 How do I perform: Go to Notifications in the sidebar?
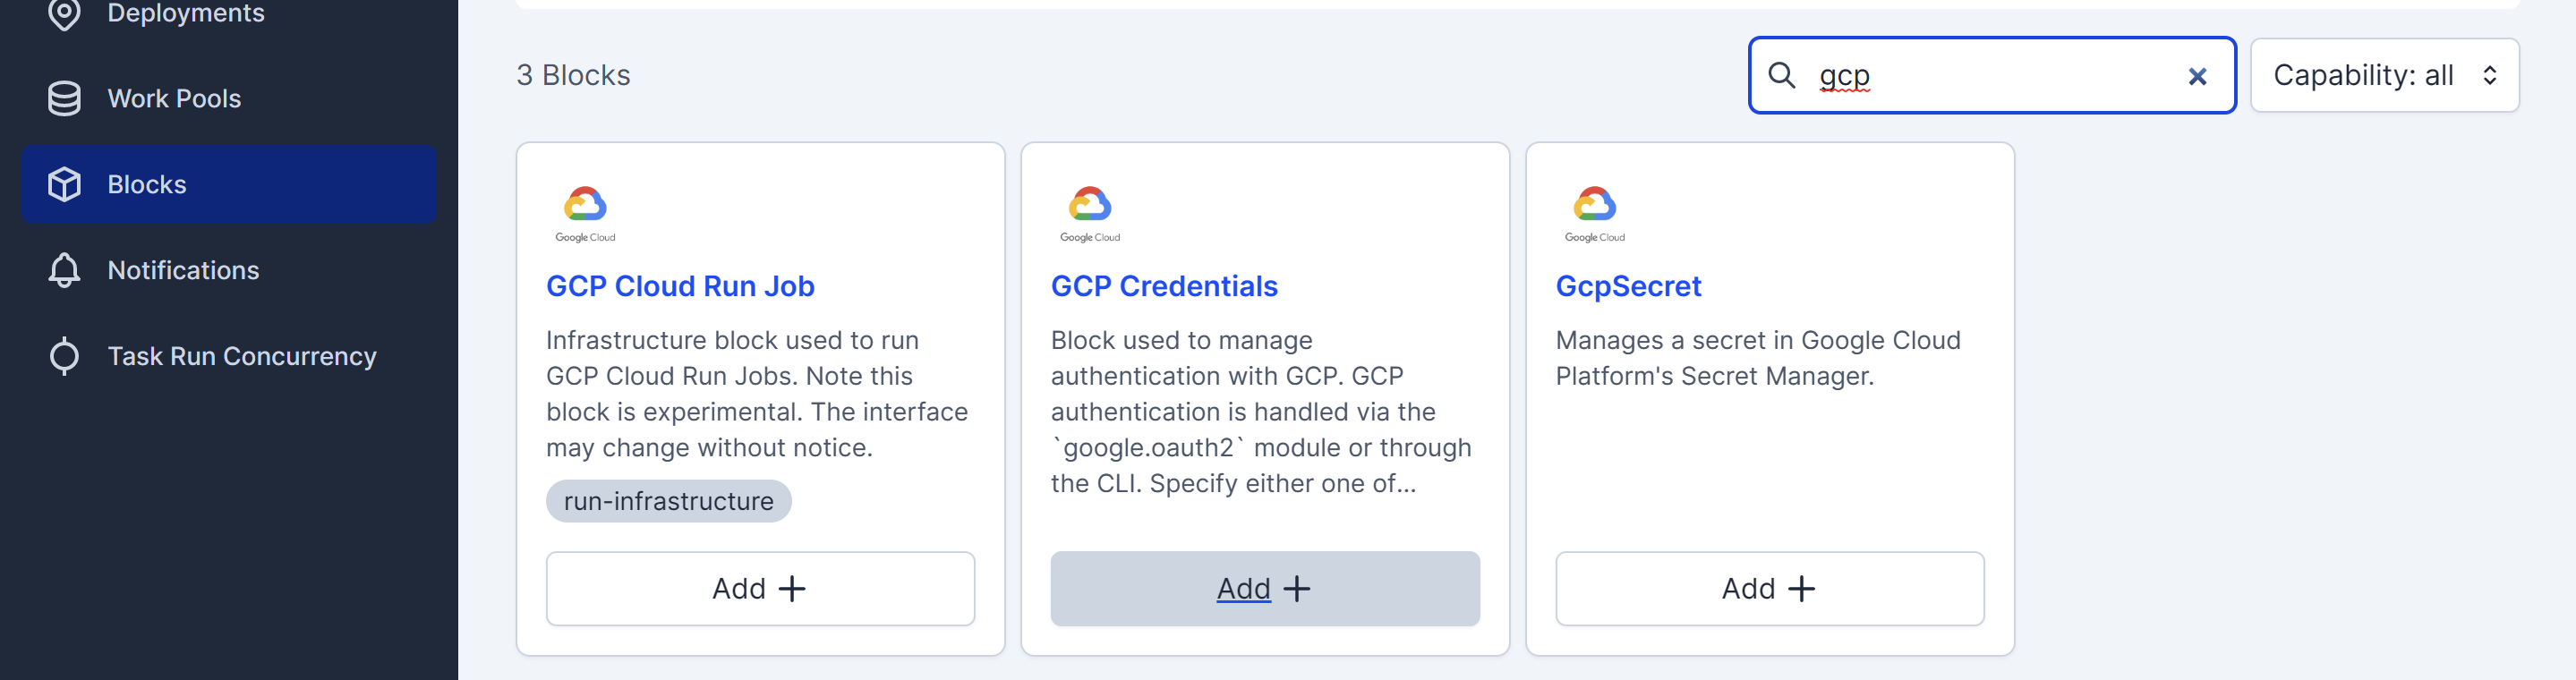tap(183, 270)
